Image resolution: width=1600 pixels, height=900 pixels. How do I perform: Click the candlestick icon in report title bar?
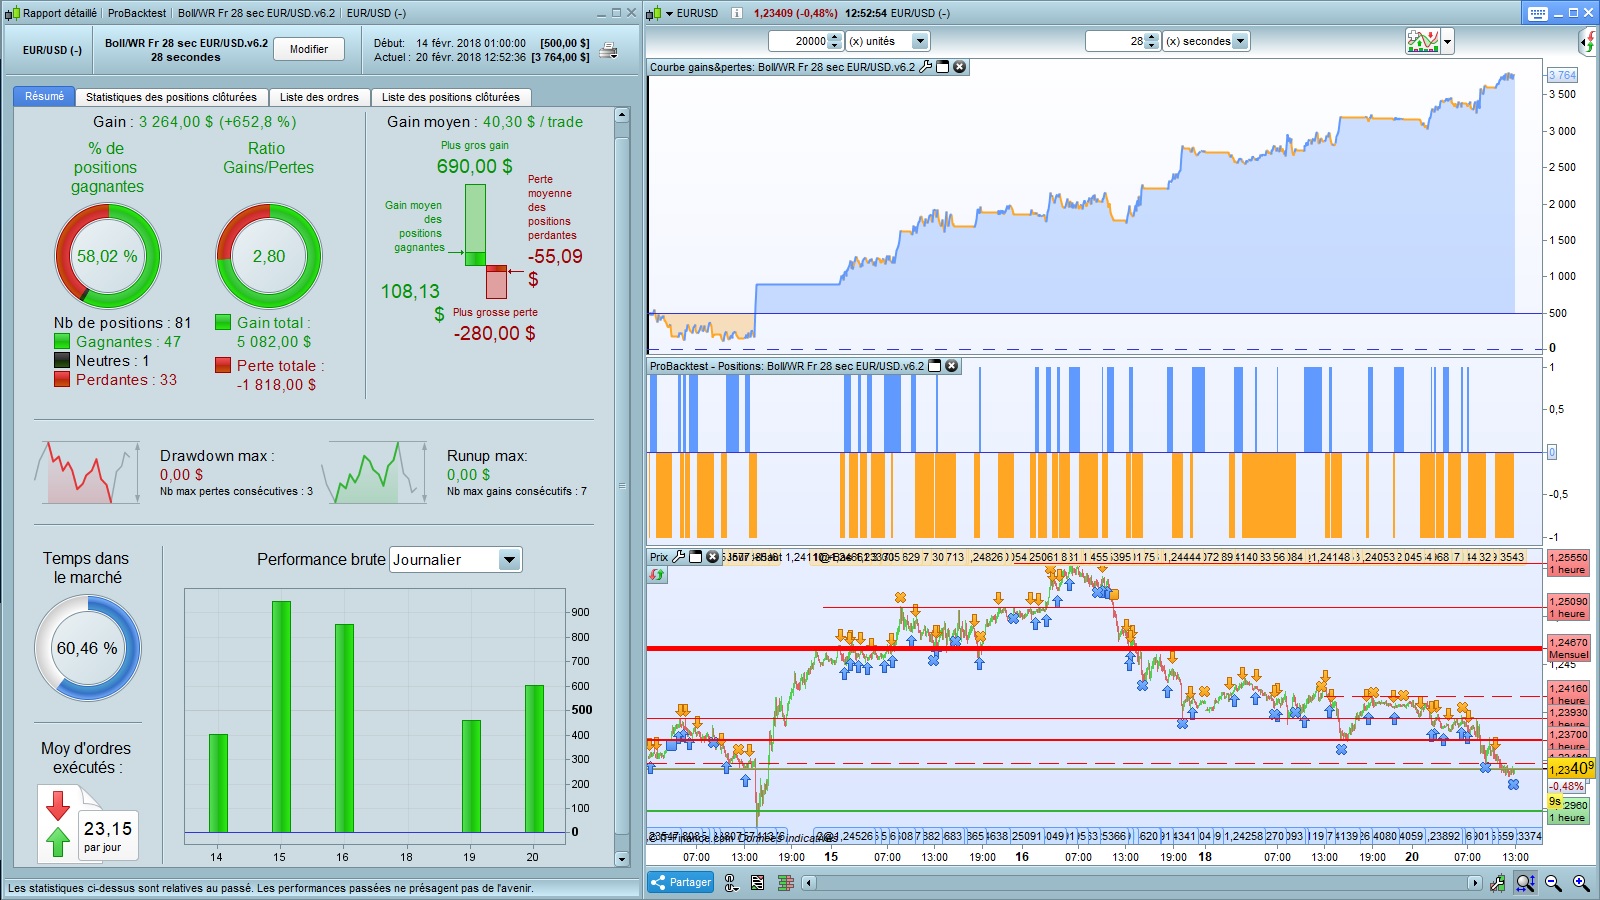12,13
